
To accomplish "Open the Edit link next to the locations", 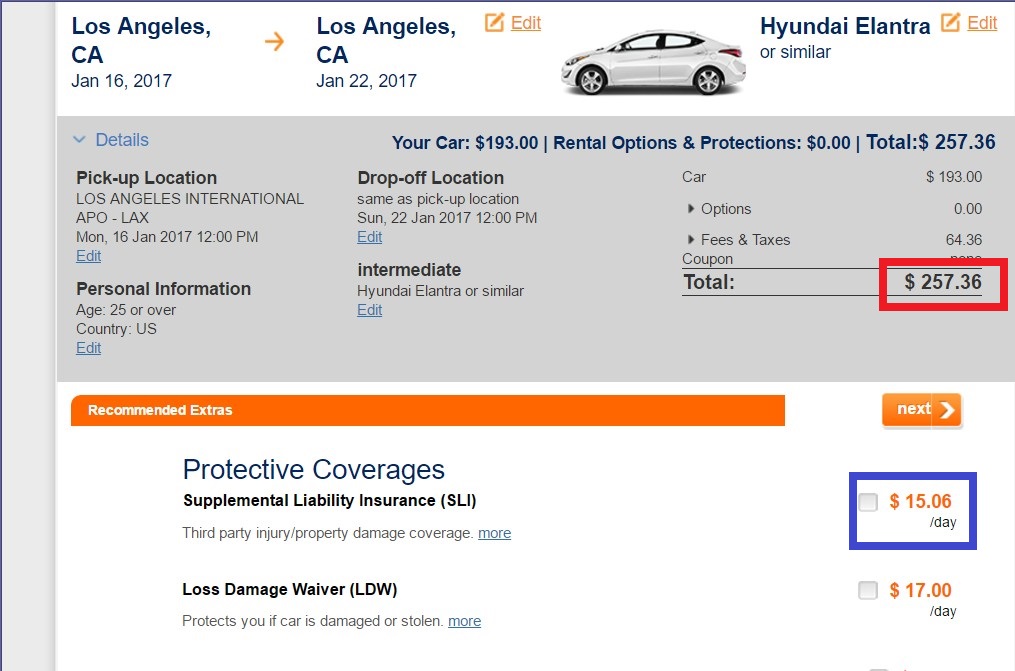I will click(x=526, y=23).
